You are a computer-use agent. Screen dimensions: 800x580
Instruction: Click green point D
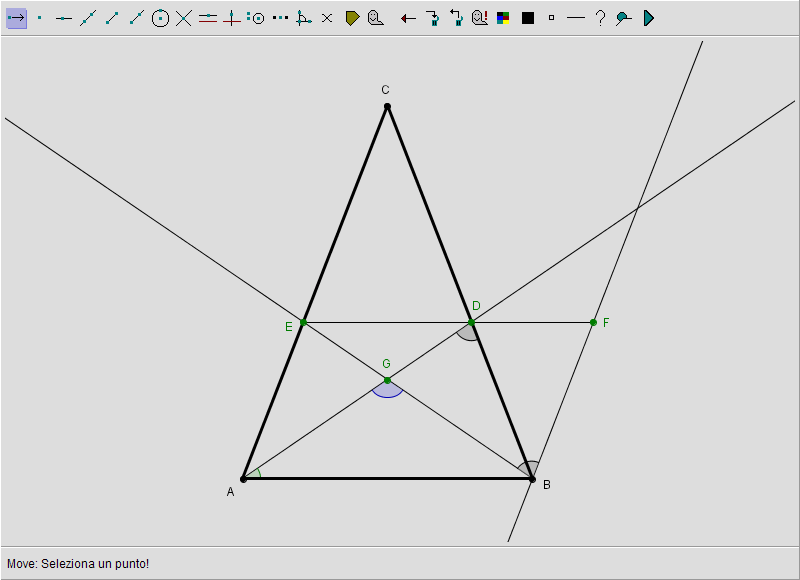pyautogui.click(x=471, y=322)
